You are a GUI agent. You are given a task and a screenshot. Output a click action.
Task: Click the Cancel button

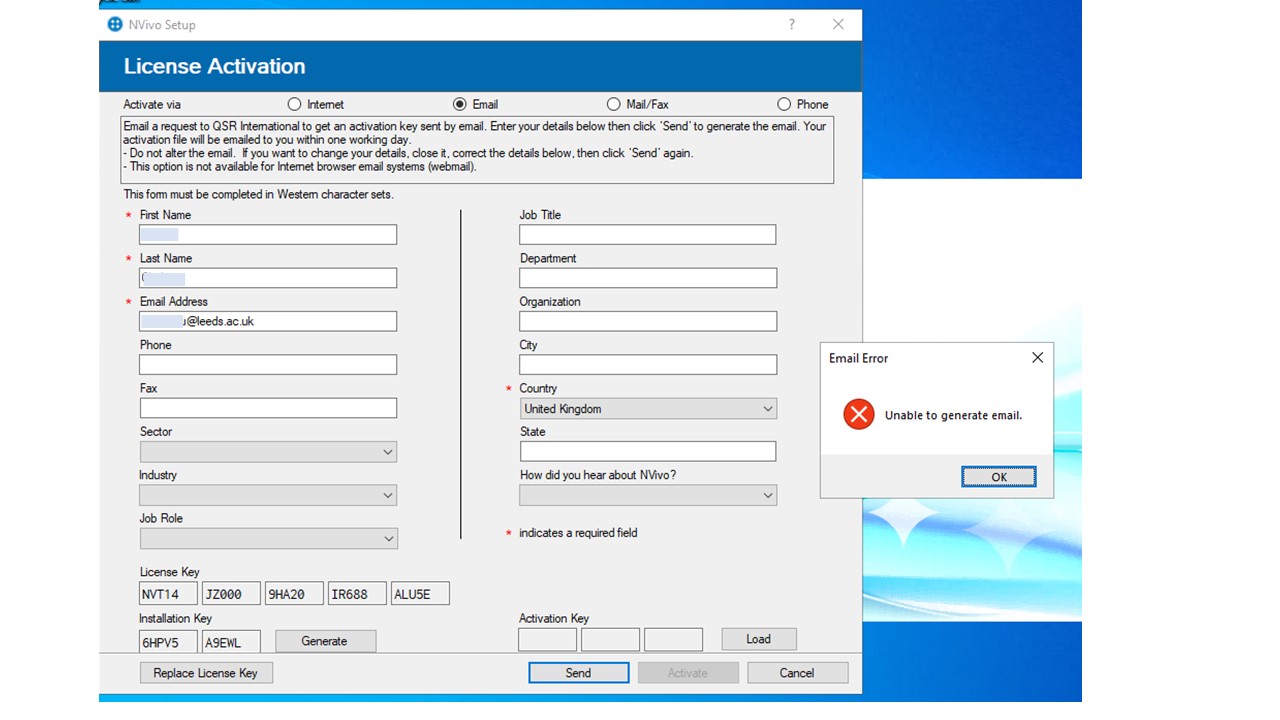point(797,673)
